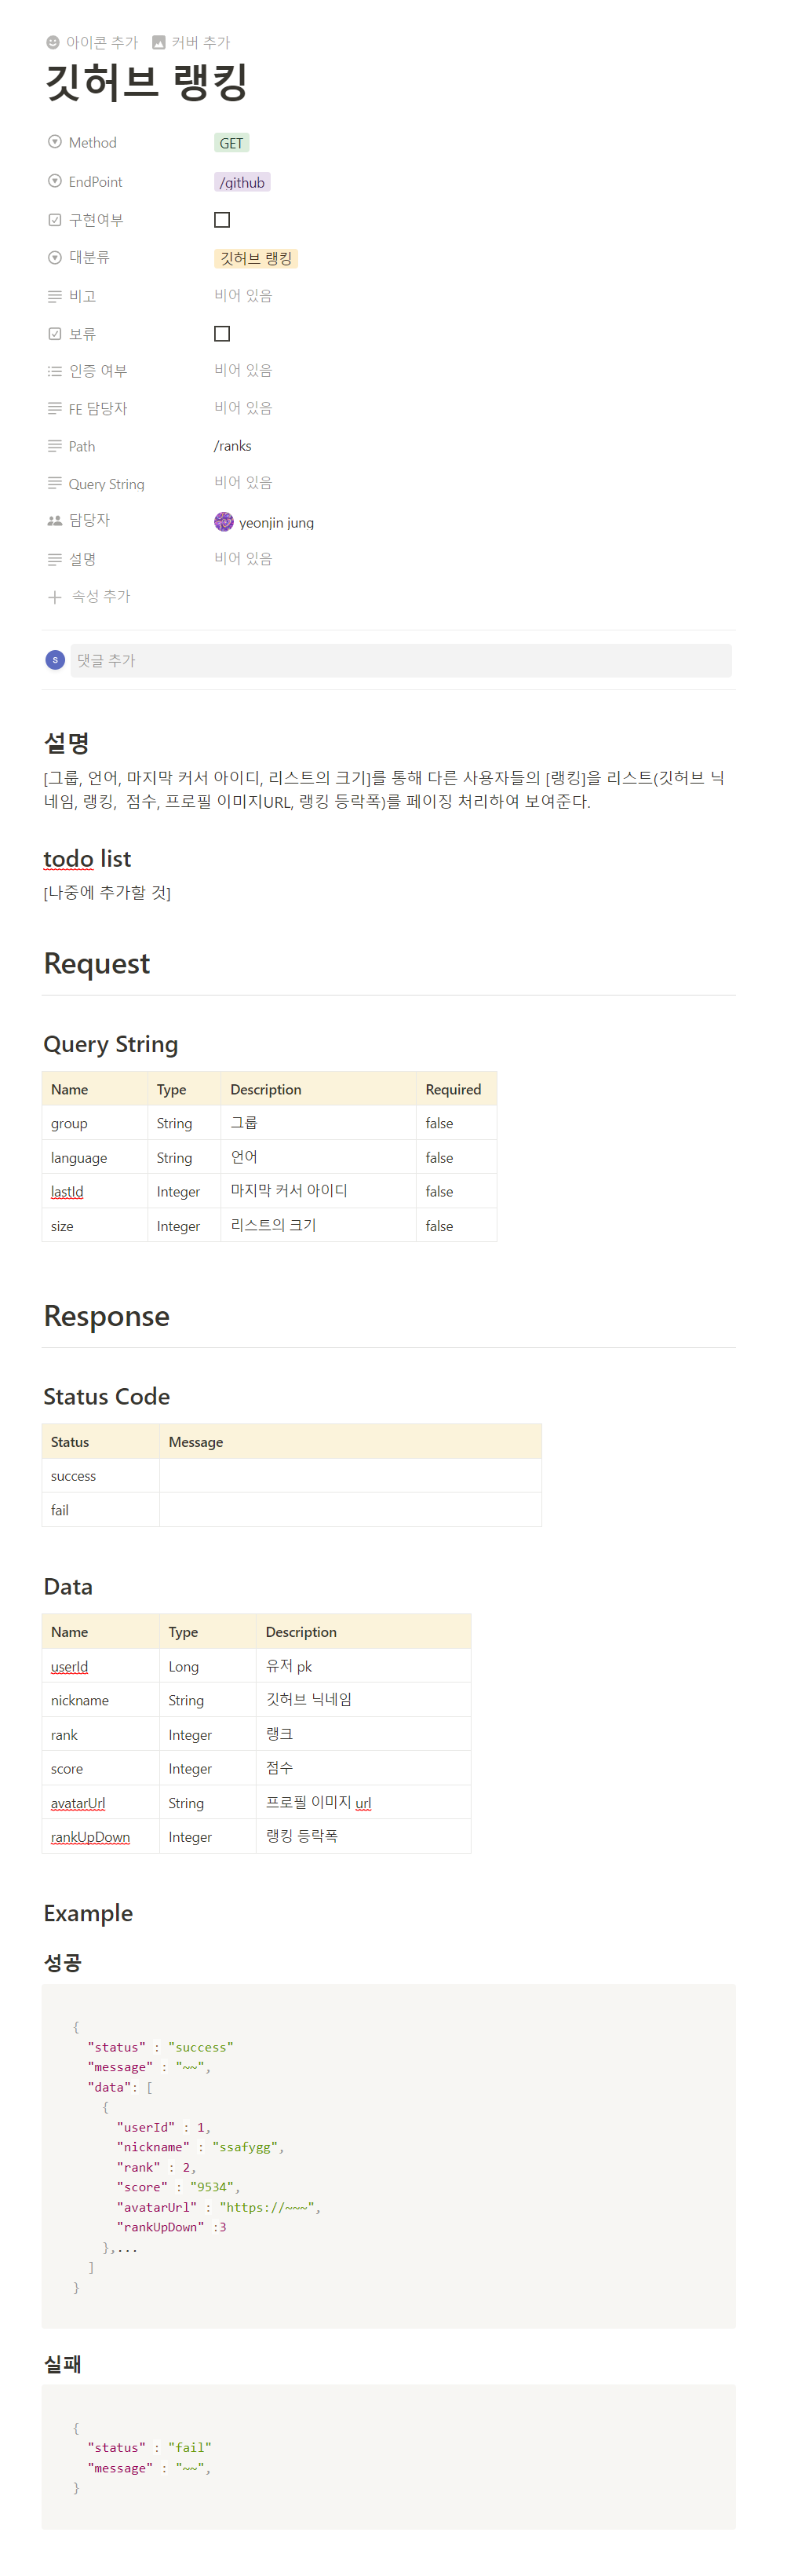The width and height of the screenshot is (798, 2576).
Task: Click the nickname cell in Data table
Action: [101, 1700]
